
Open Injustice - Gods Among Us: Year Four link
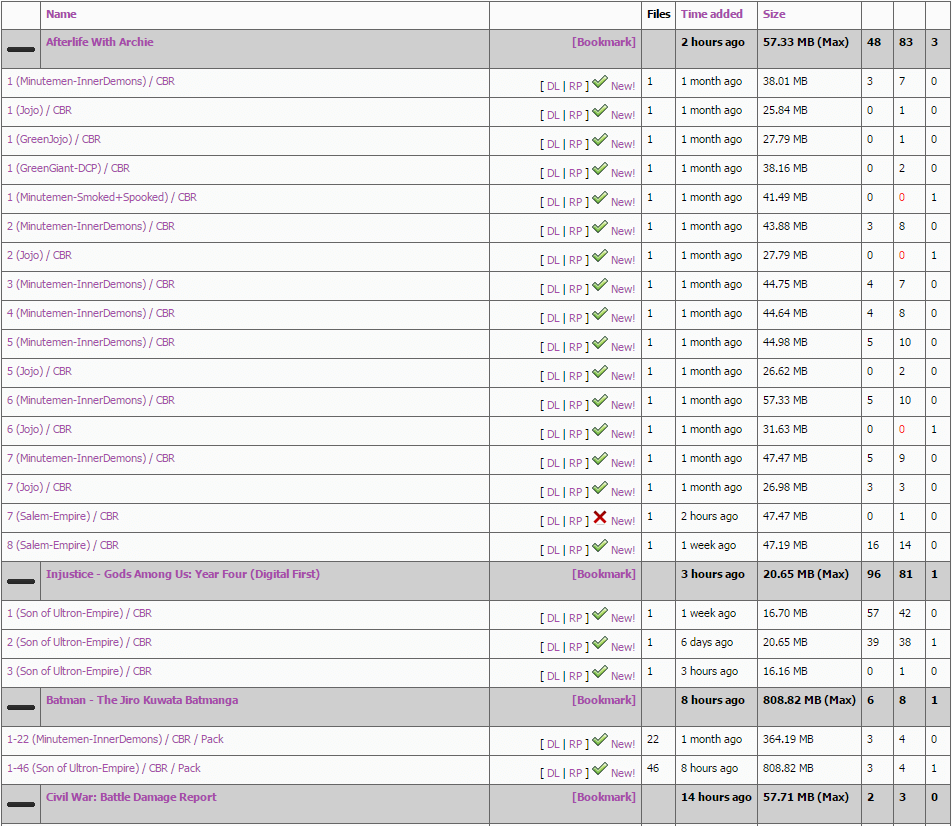point(183,574)
